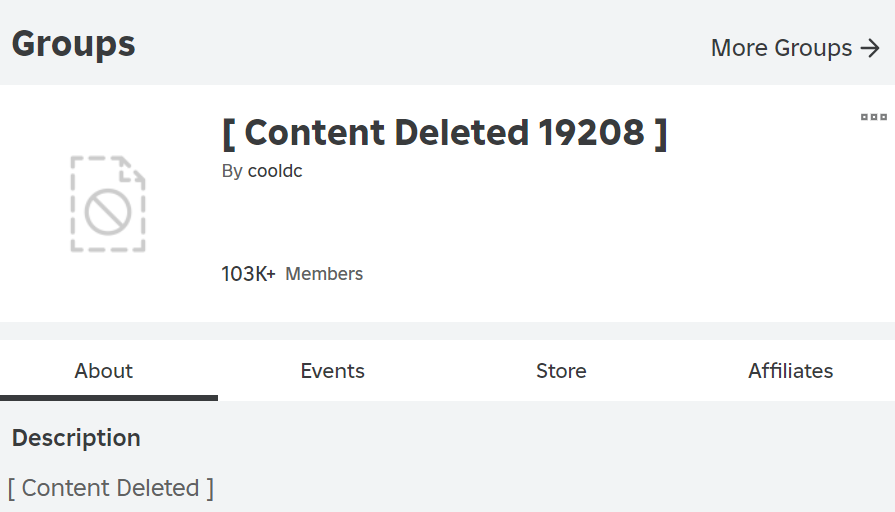
Task: Click the blocked circle symbol in the placeholder
Action: 108,212
